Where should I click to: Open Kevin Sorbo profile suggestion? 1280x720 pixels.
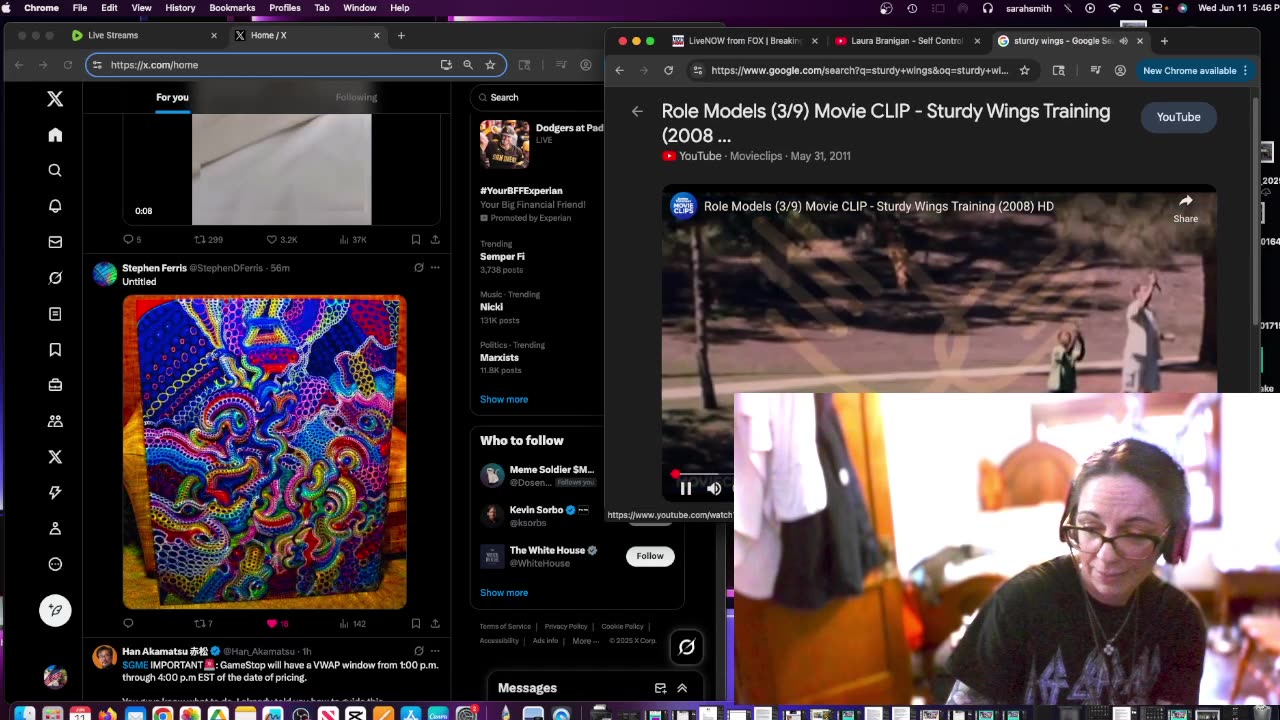click(536, 510)
